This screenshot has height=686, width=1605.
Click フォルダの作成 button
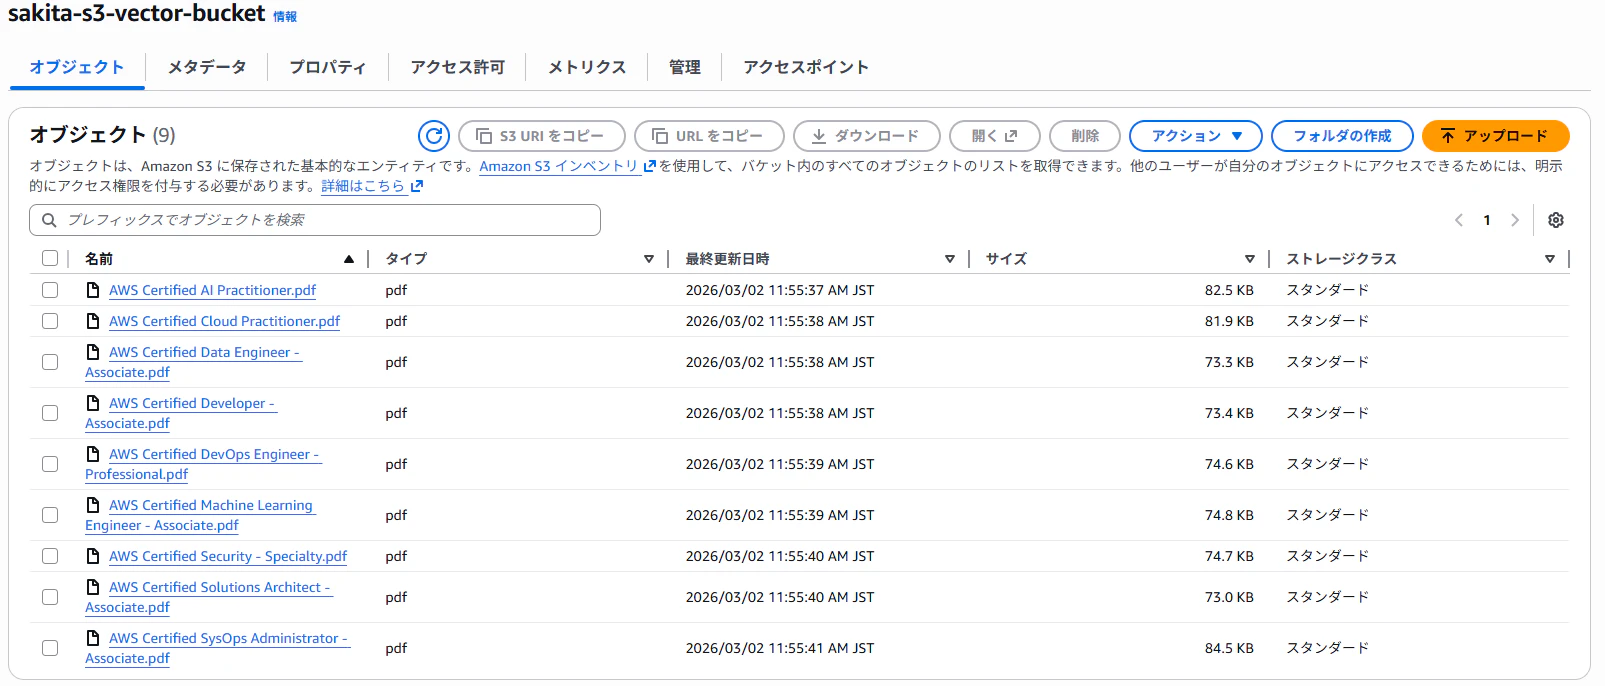(1342, 136)
